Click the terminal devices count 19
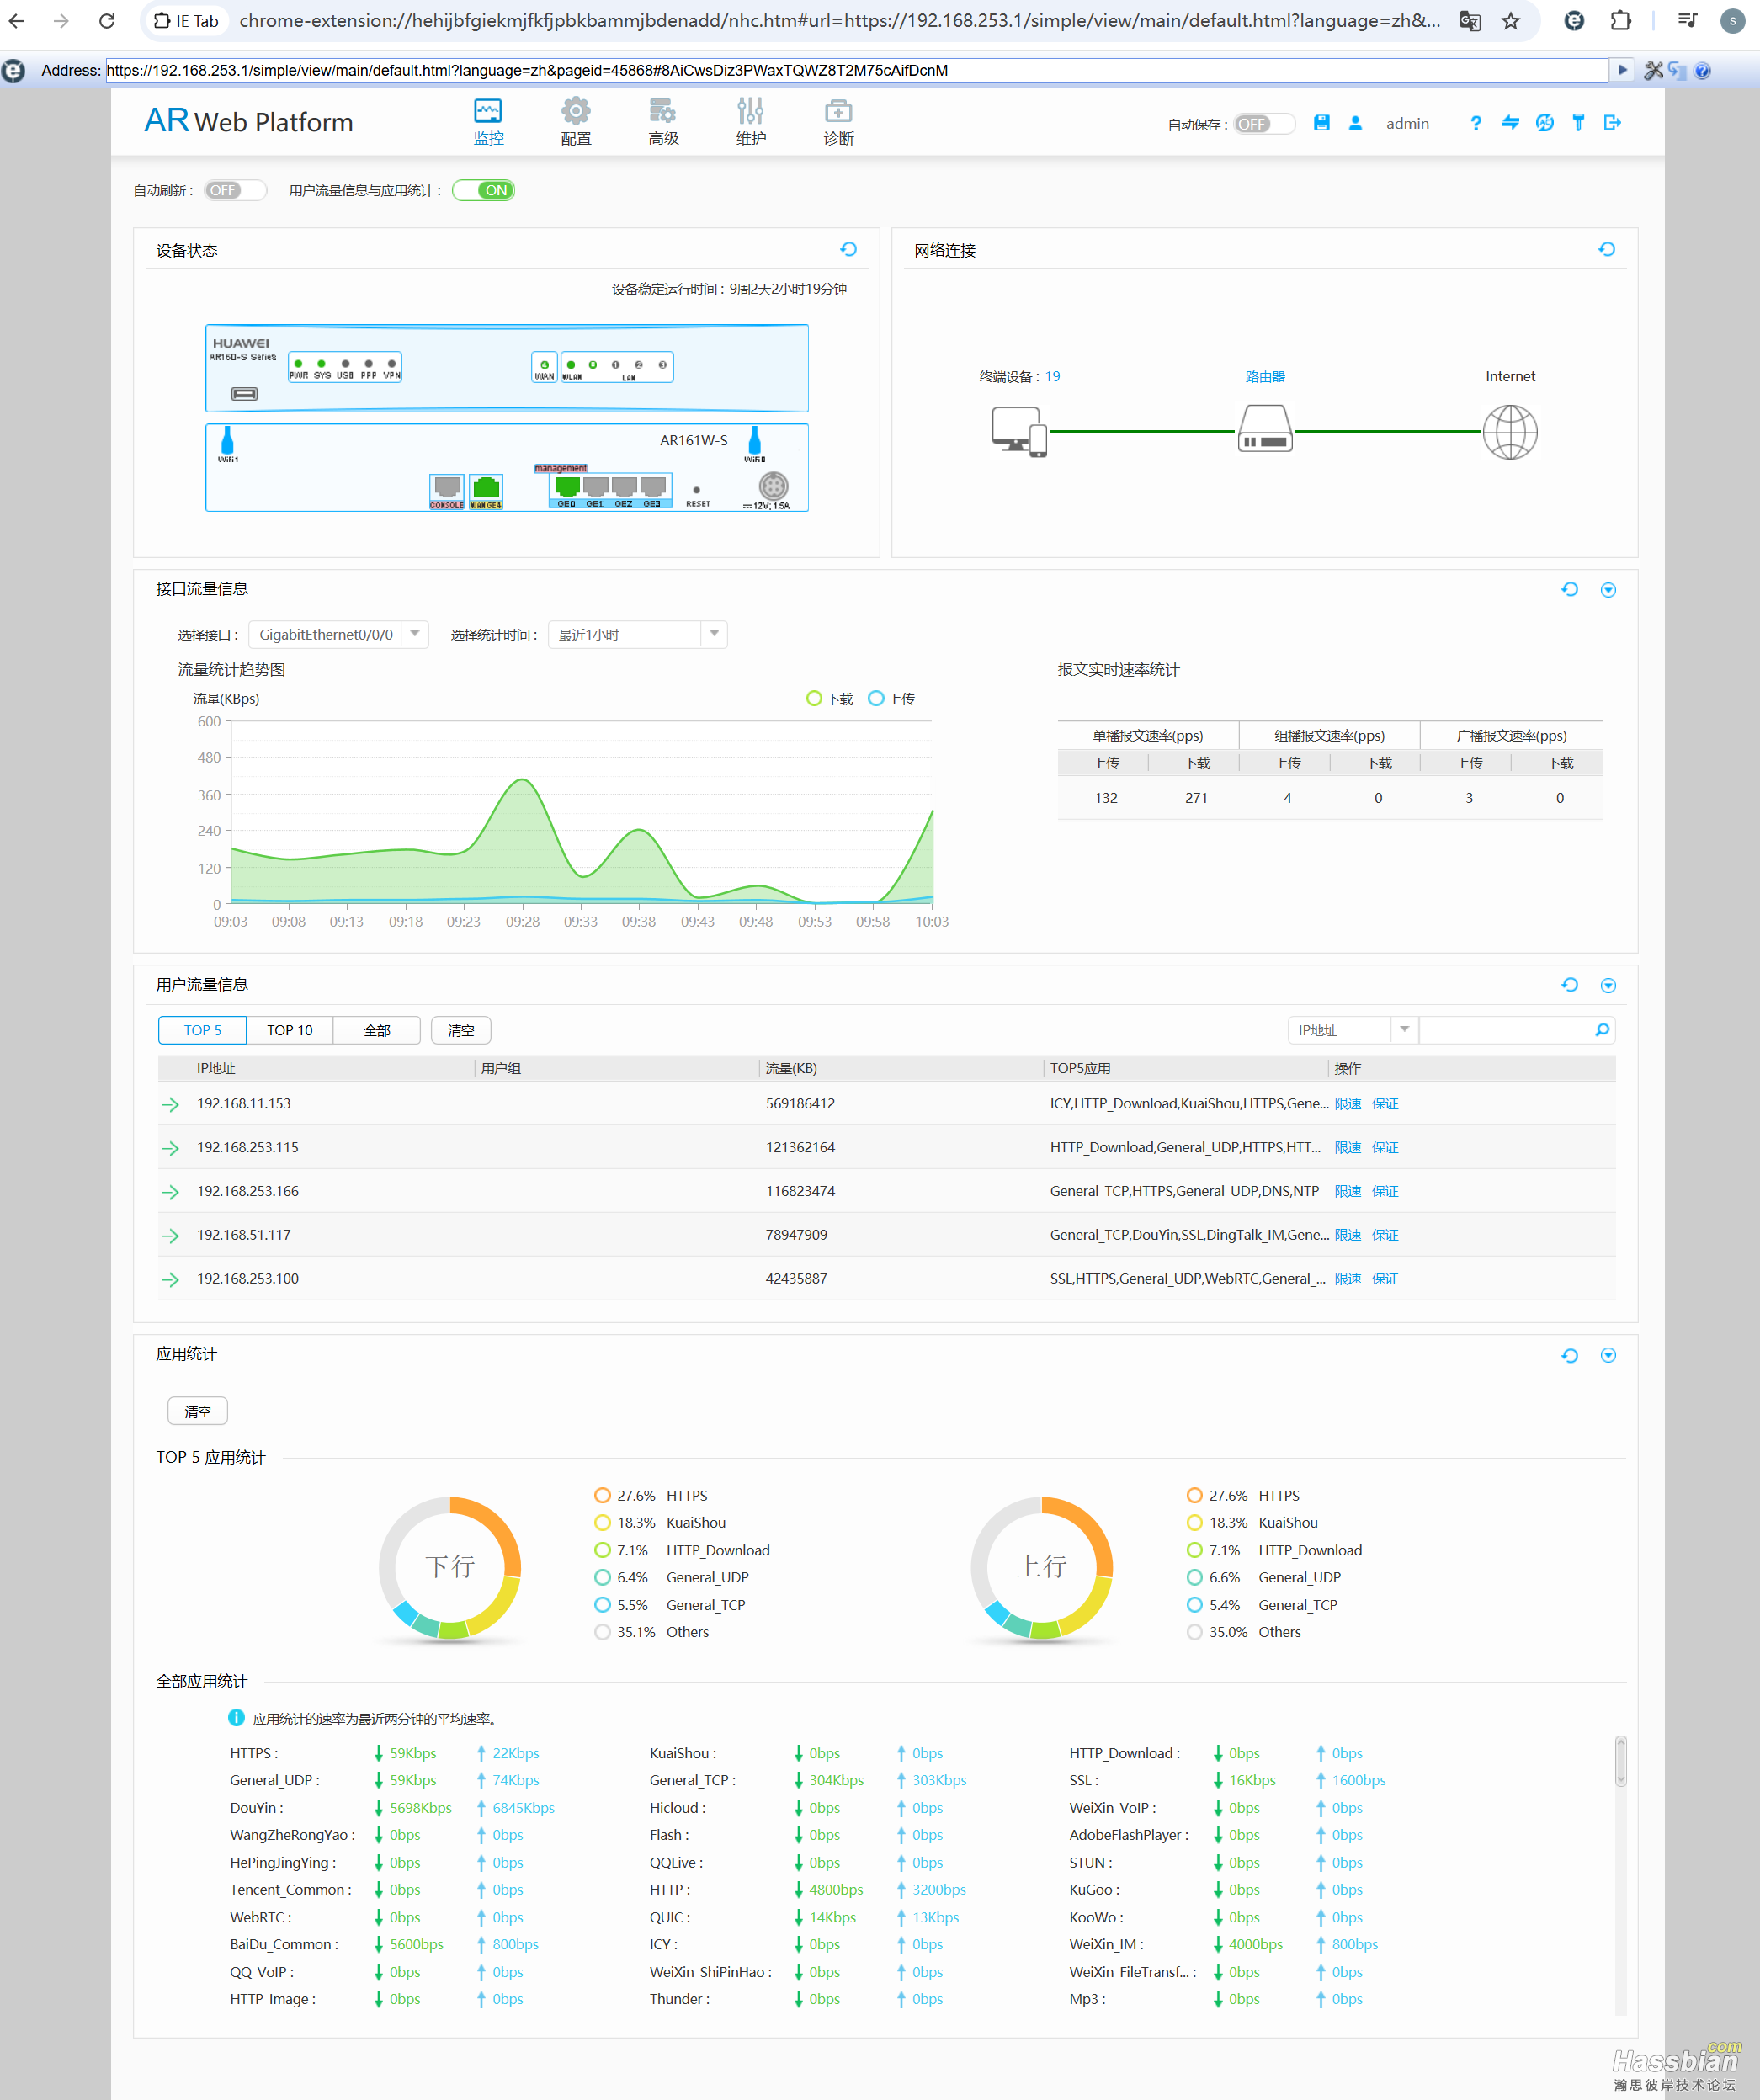 [x=1053, y=377]
